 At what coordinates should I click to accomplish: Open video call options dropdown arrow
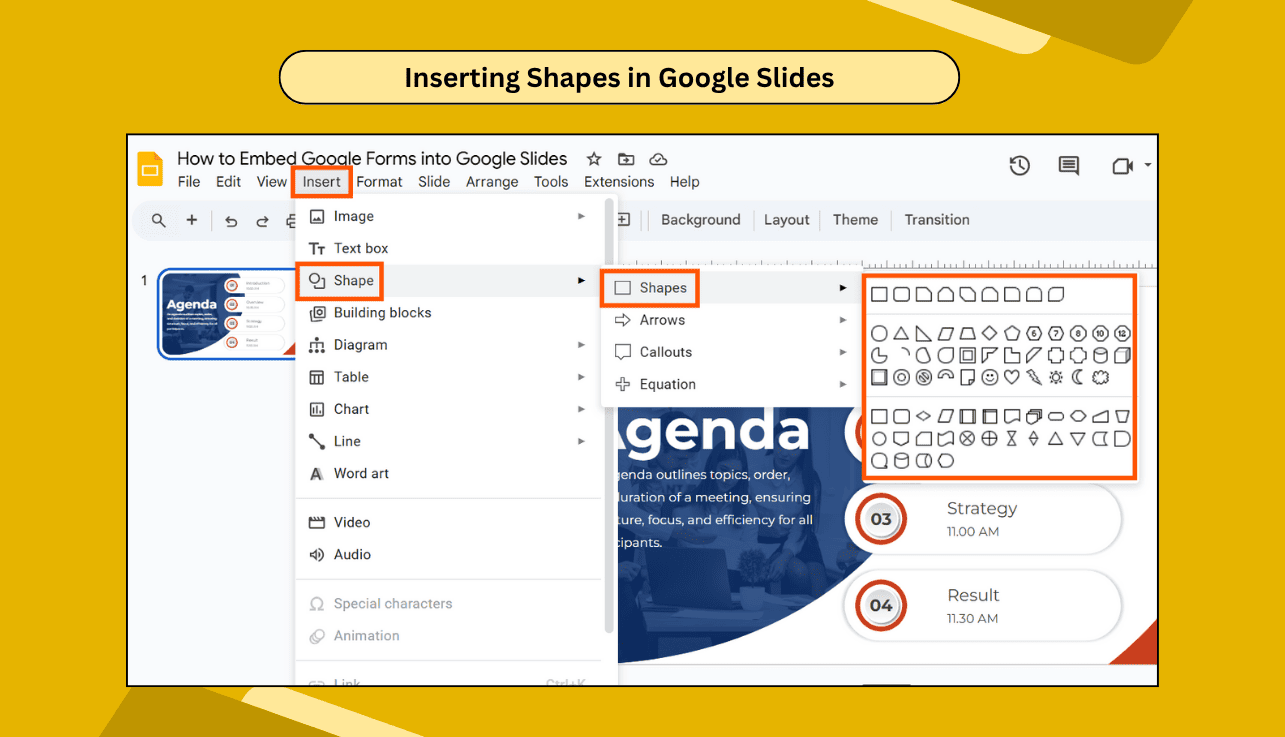click(x=1146, y=165)
